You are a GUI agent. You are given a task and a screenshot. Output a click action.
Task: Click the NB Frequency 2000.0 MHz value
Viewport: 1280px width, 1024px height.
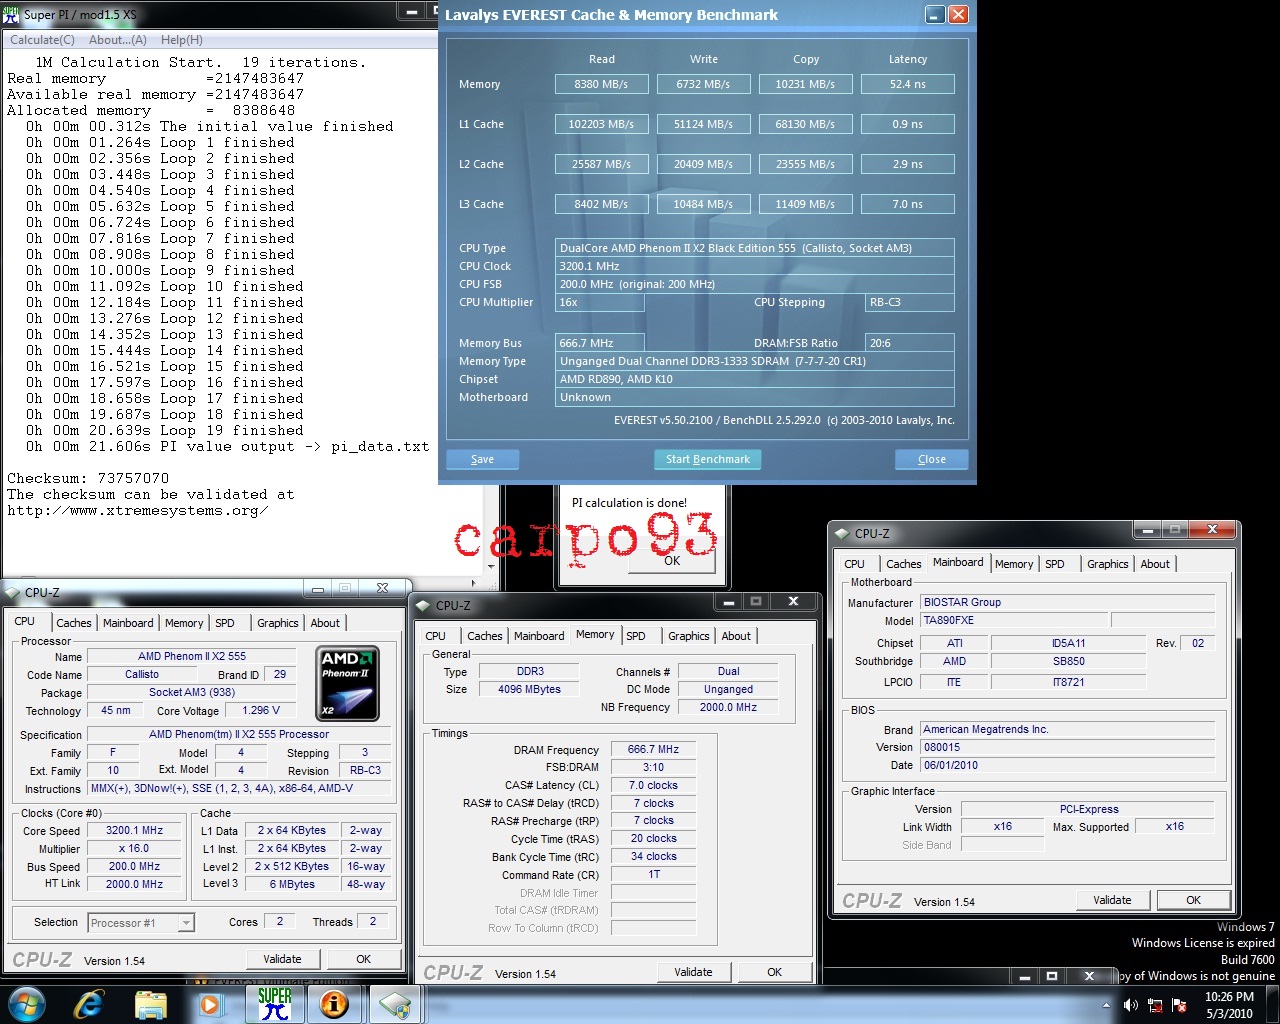coord(728,707)
